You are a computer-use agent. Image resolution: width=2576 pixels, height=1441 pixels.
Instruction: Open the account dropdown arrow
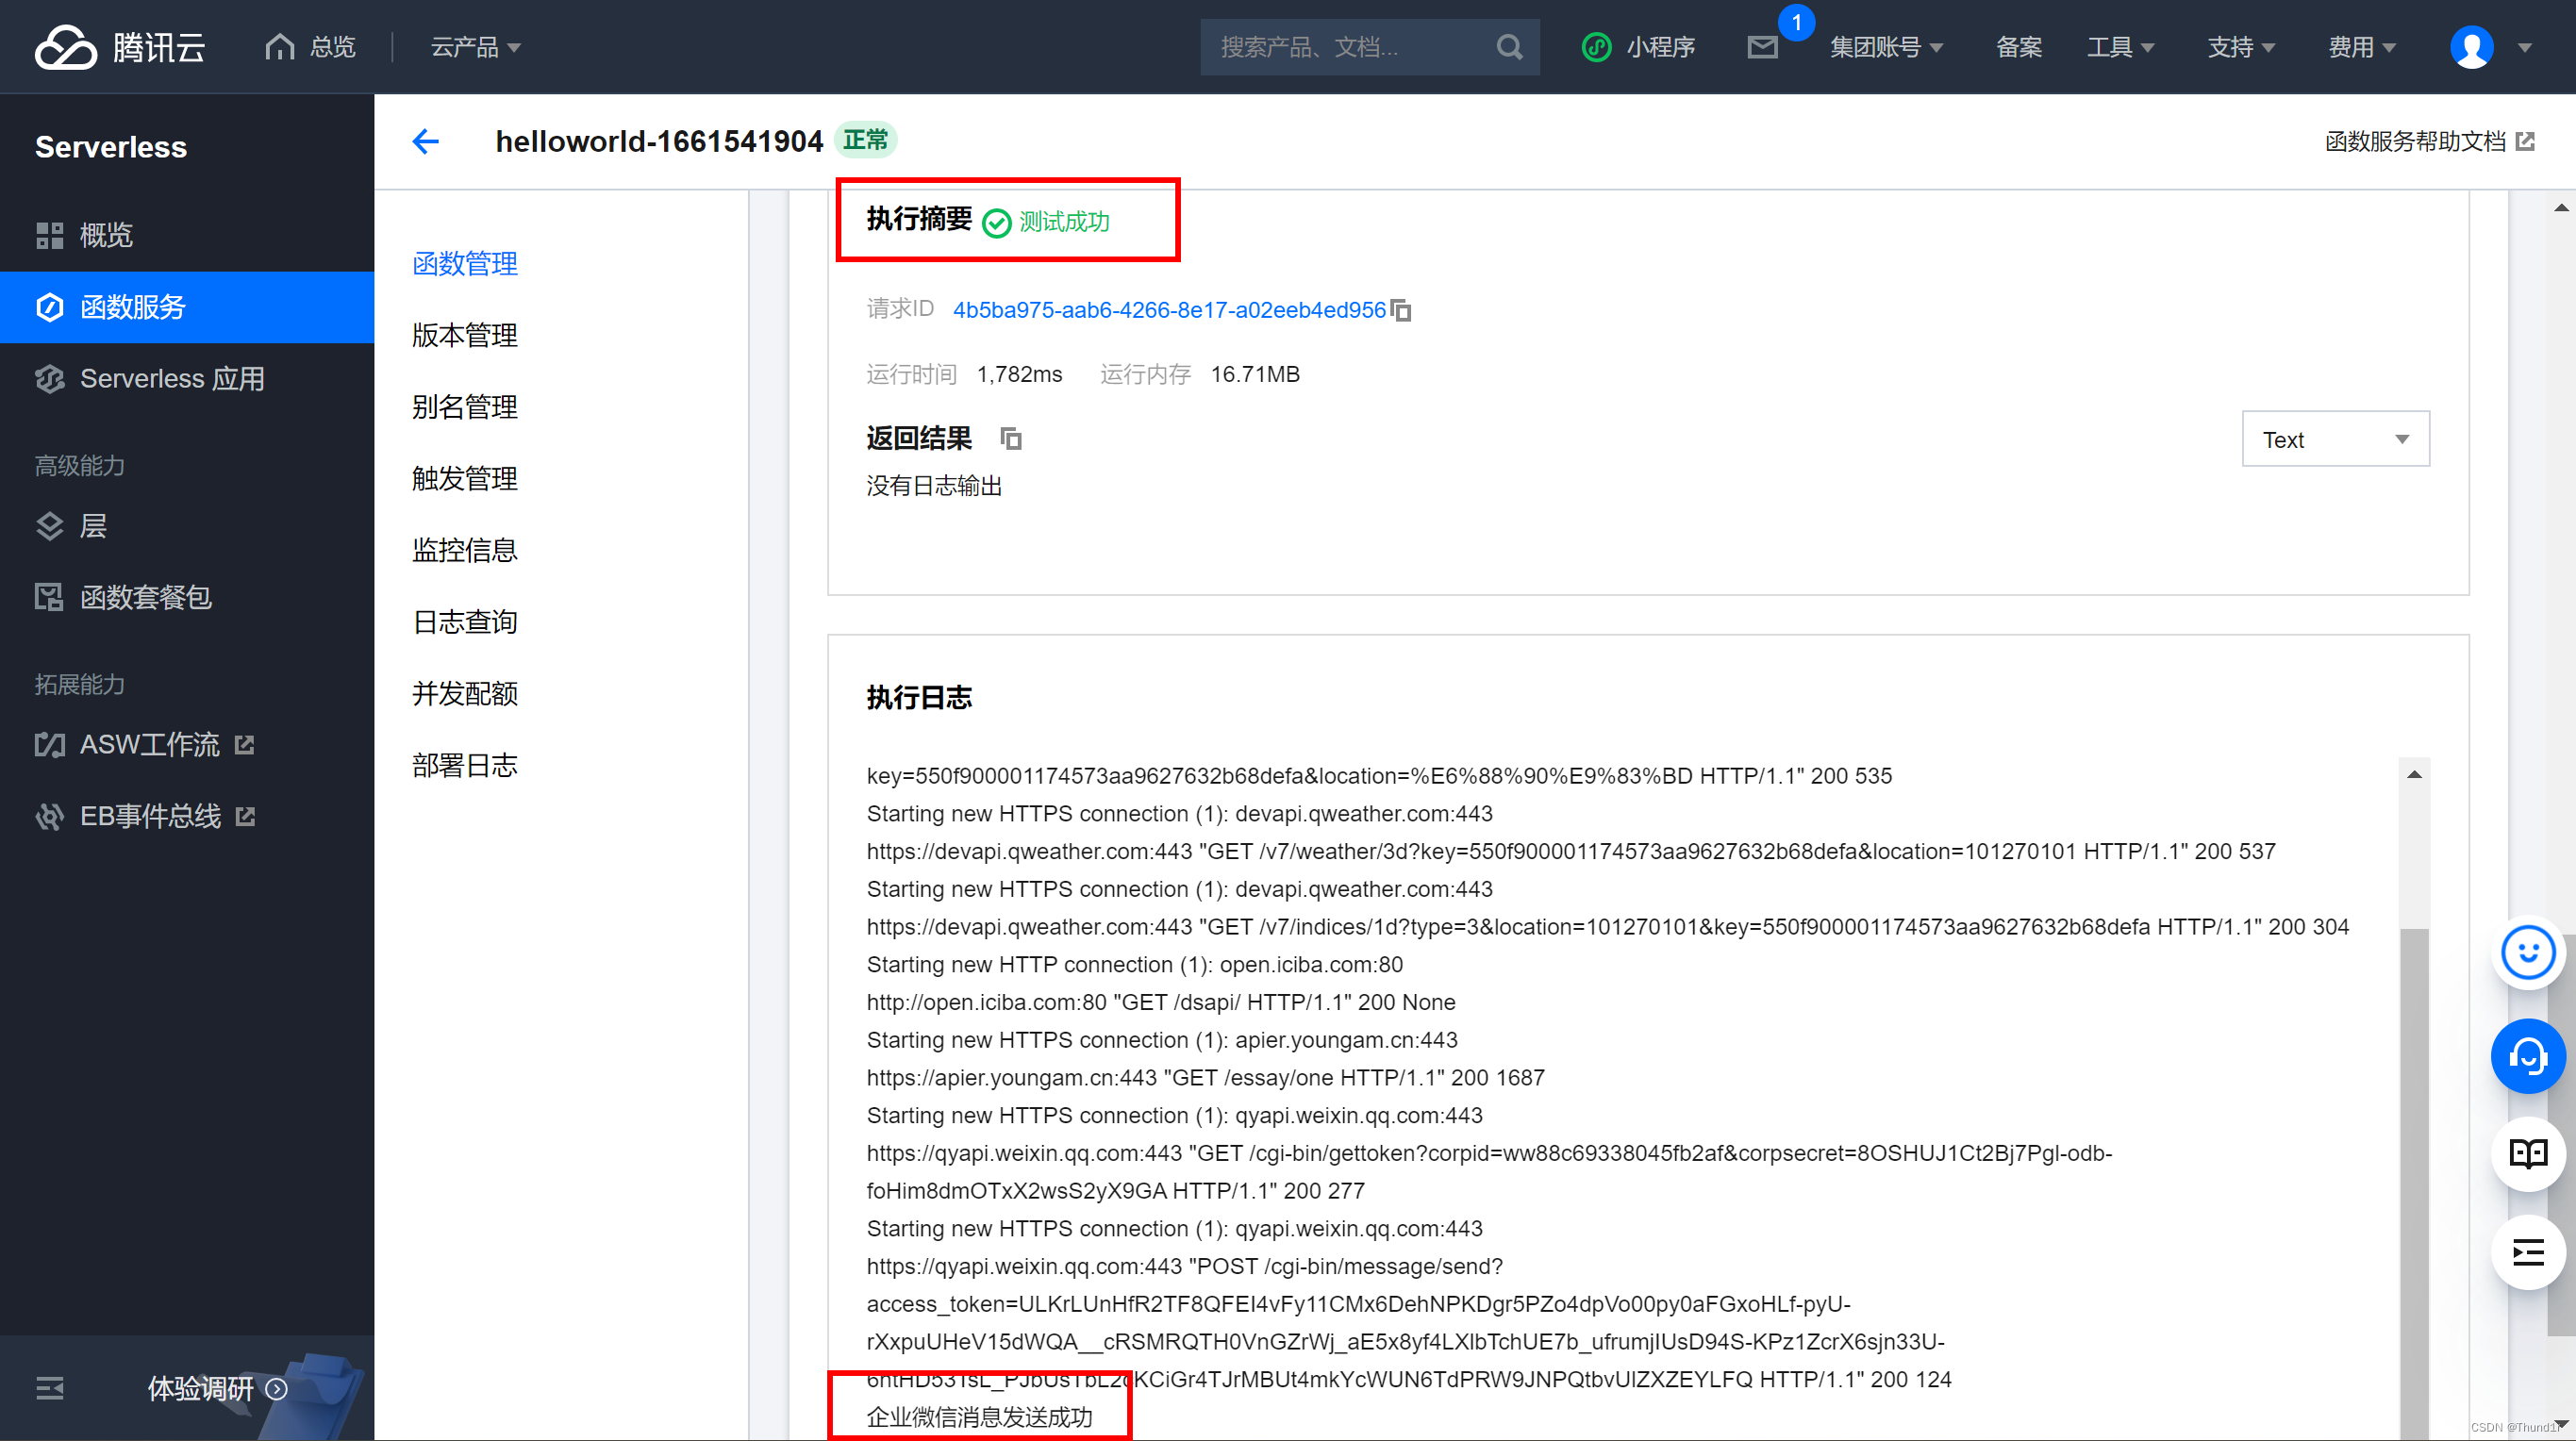2524,47
